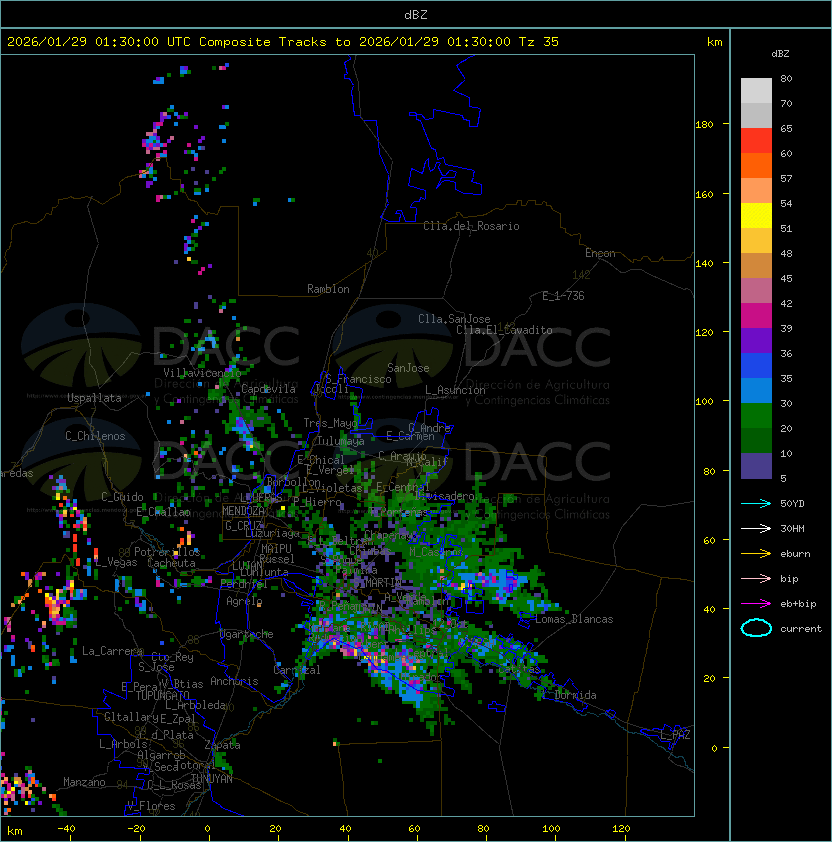Click the 'Clla.SanJose' map label

[454, 319]
